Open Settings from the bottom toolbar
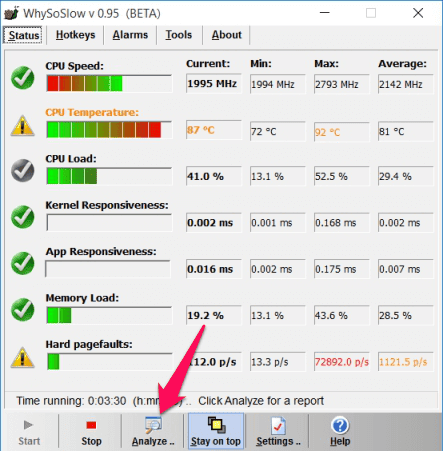The height and width of the screenshot is (451, 443). (278, 432)
